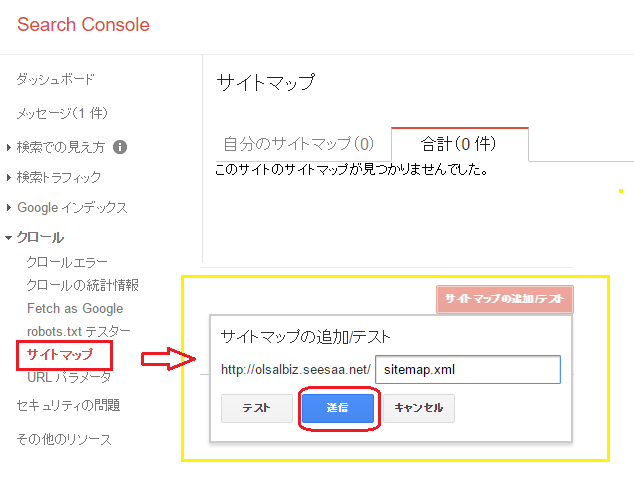
Task: Expand the 検索トラフィック menu arrow
Action: [8, 177]
